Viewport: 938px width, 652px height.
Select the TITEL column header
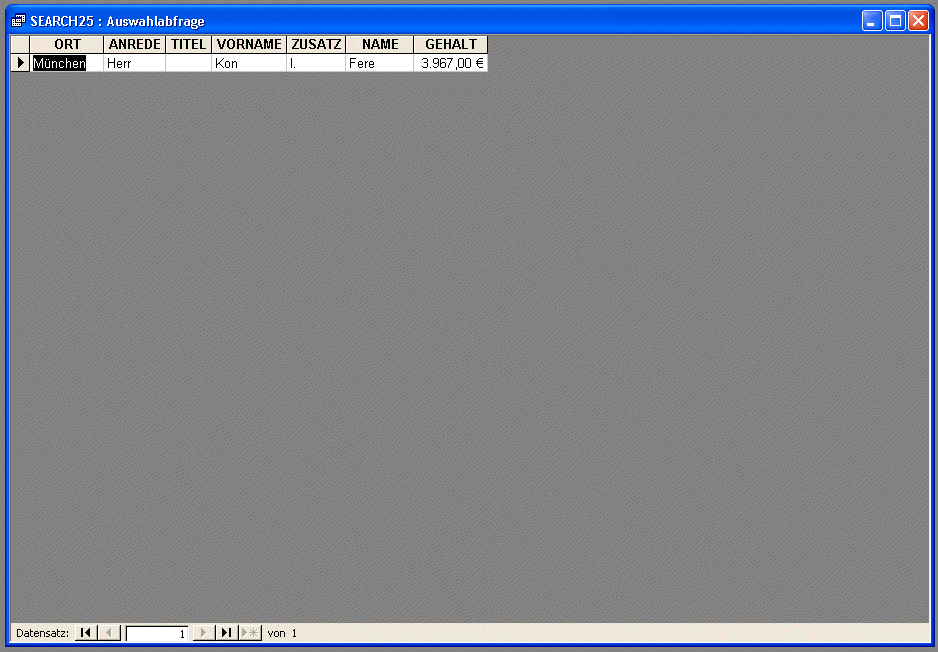point(188,44)
